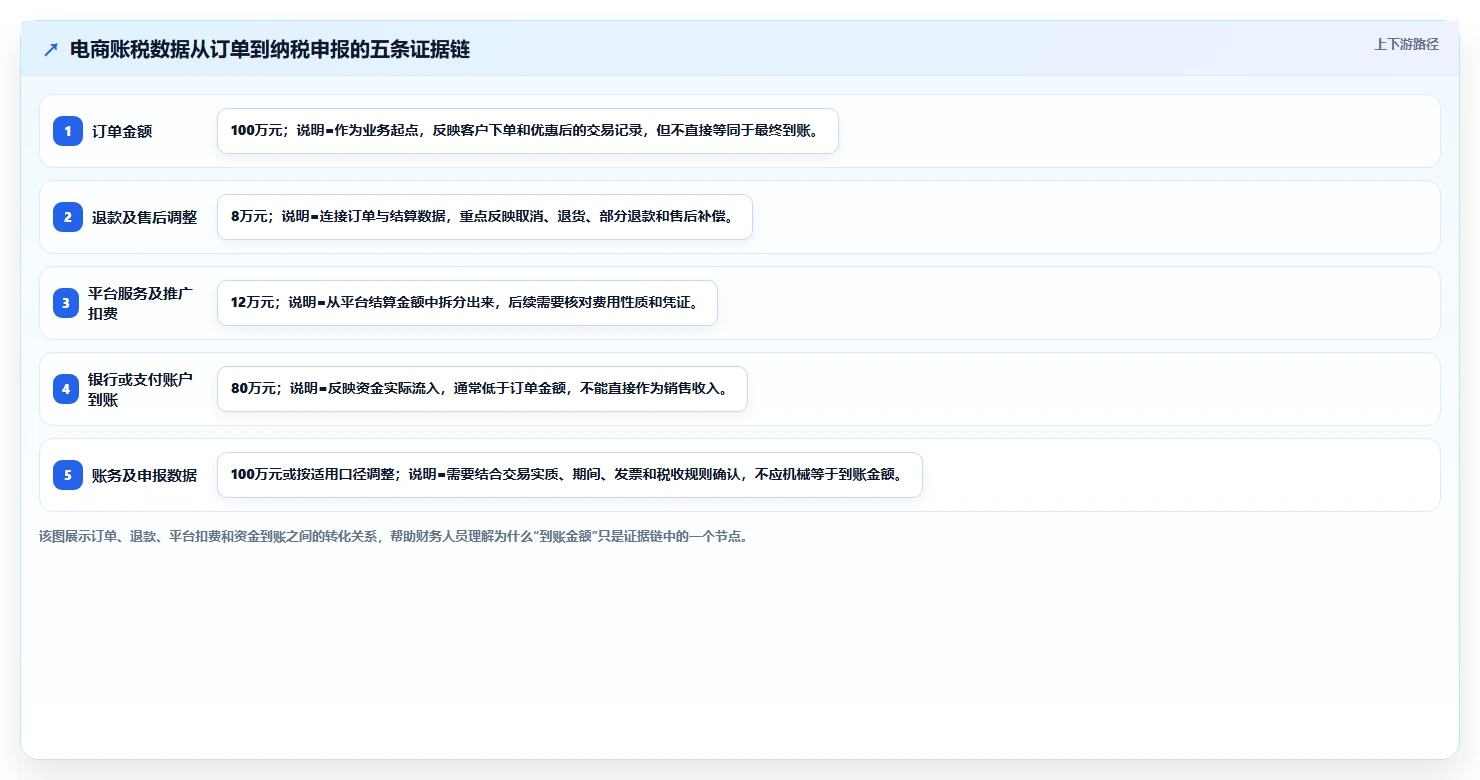Open the 80万元 bank receipt description box
The width and height of the screenshot is (1480, 780).
pyautogui.click(x=482, y=389)
